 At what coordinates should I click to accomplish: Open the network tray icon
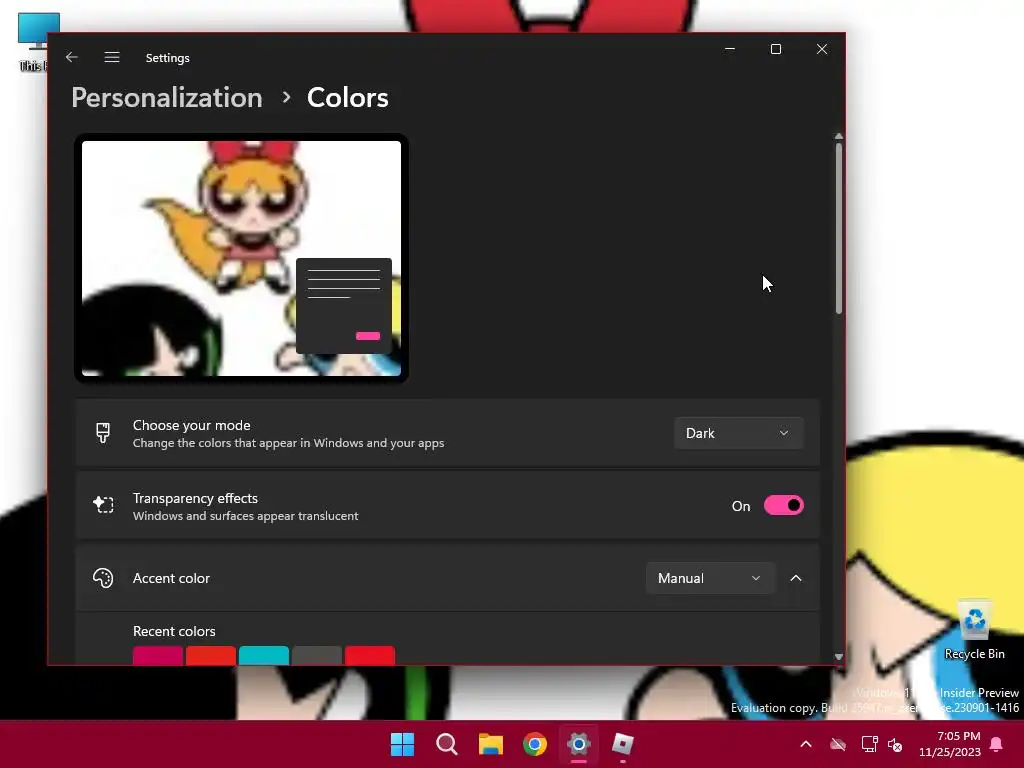tap(869, 744)
